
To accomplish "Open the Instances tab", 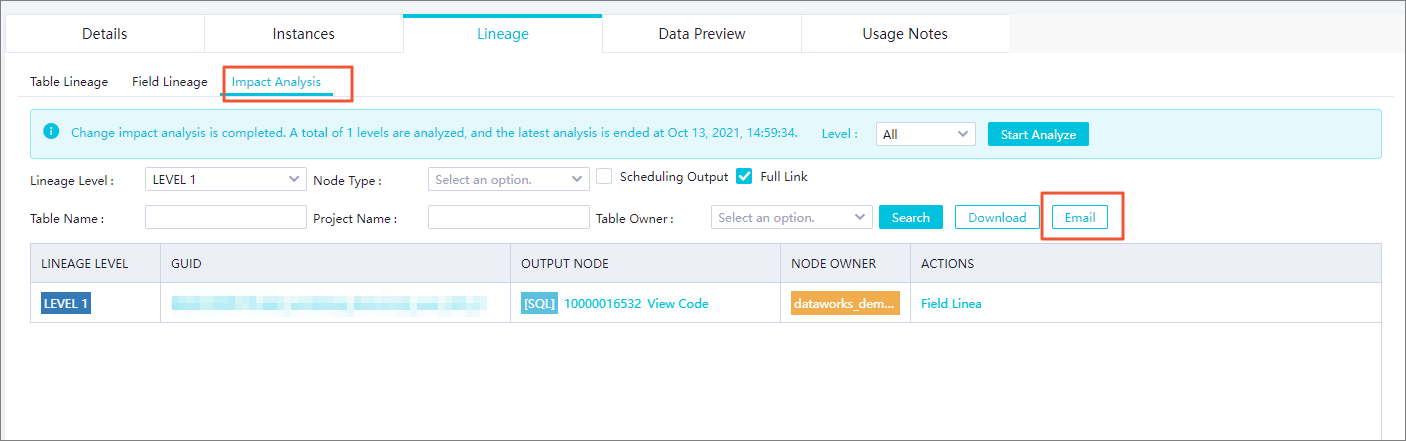I will (303, 34).
